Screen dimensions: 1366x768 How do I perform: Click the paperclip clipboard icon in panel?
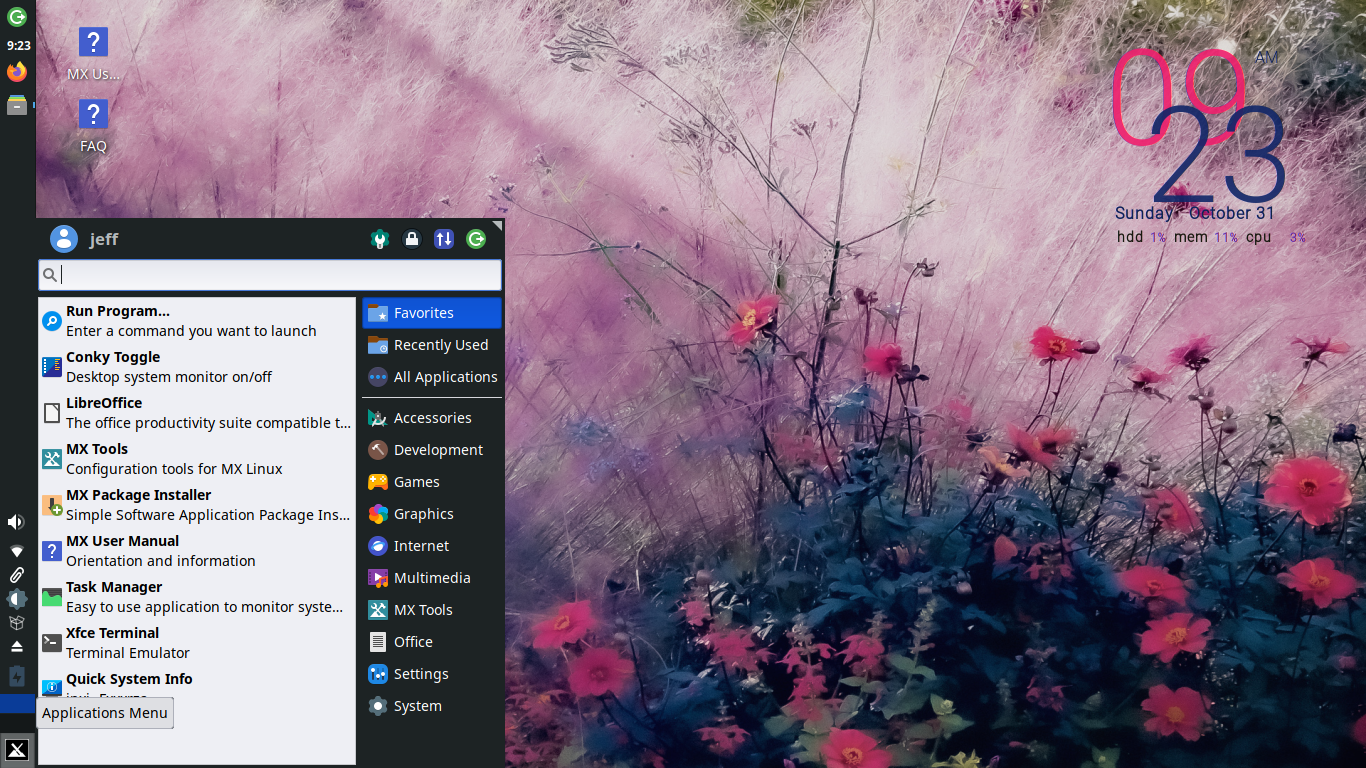pos(17,575)
